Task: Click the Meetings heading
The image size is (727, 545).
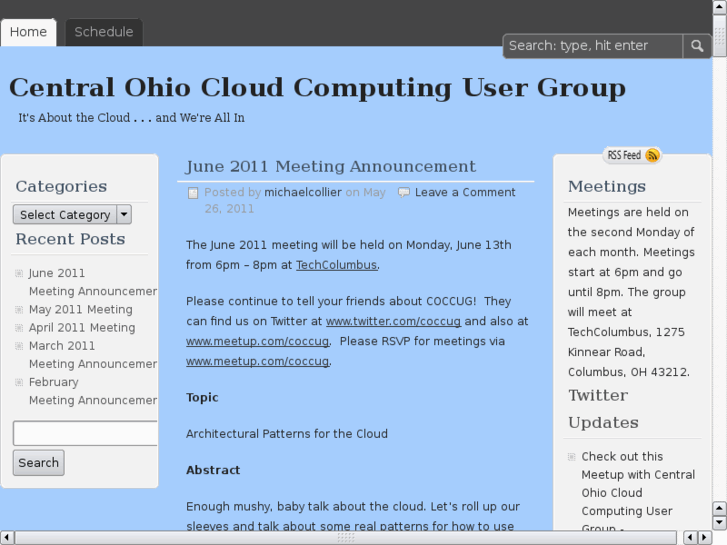Action: [x=607, y=186]
